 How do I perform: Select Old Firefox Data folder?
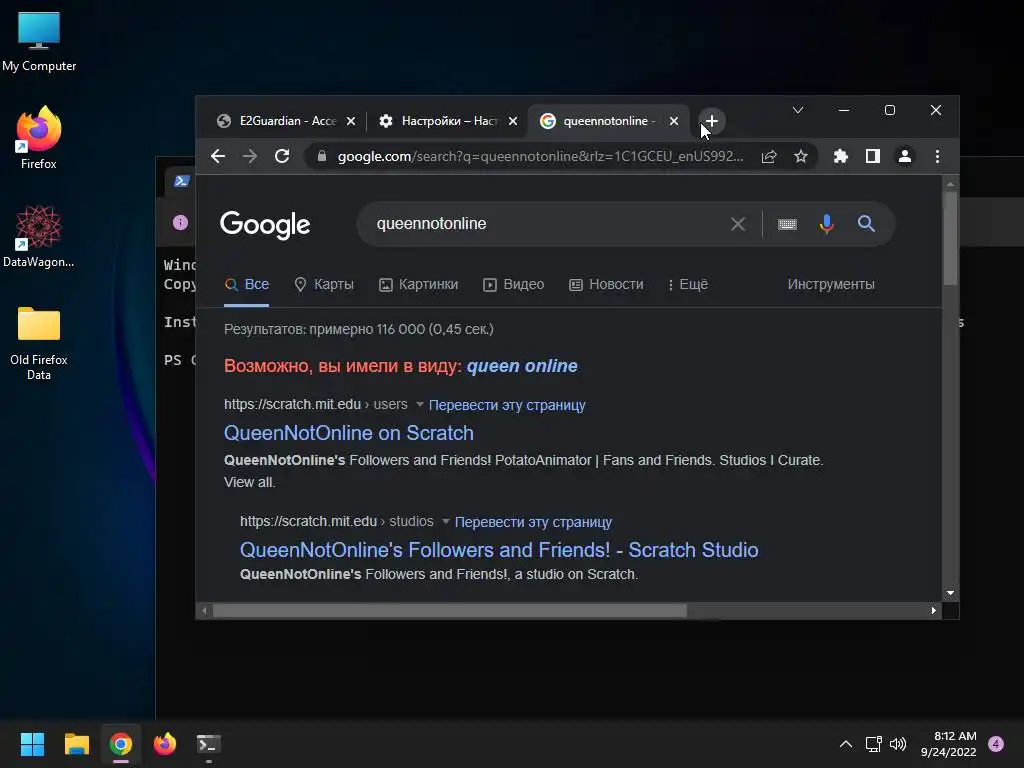(x=39, y=343)
